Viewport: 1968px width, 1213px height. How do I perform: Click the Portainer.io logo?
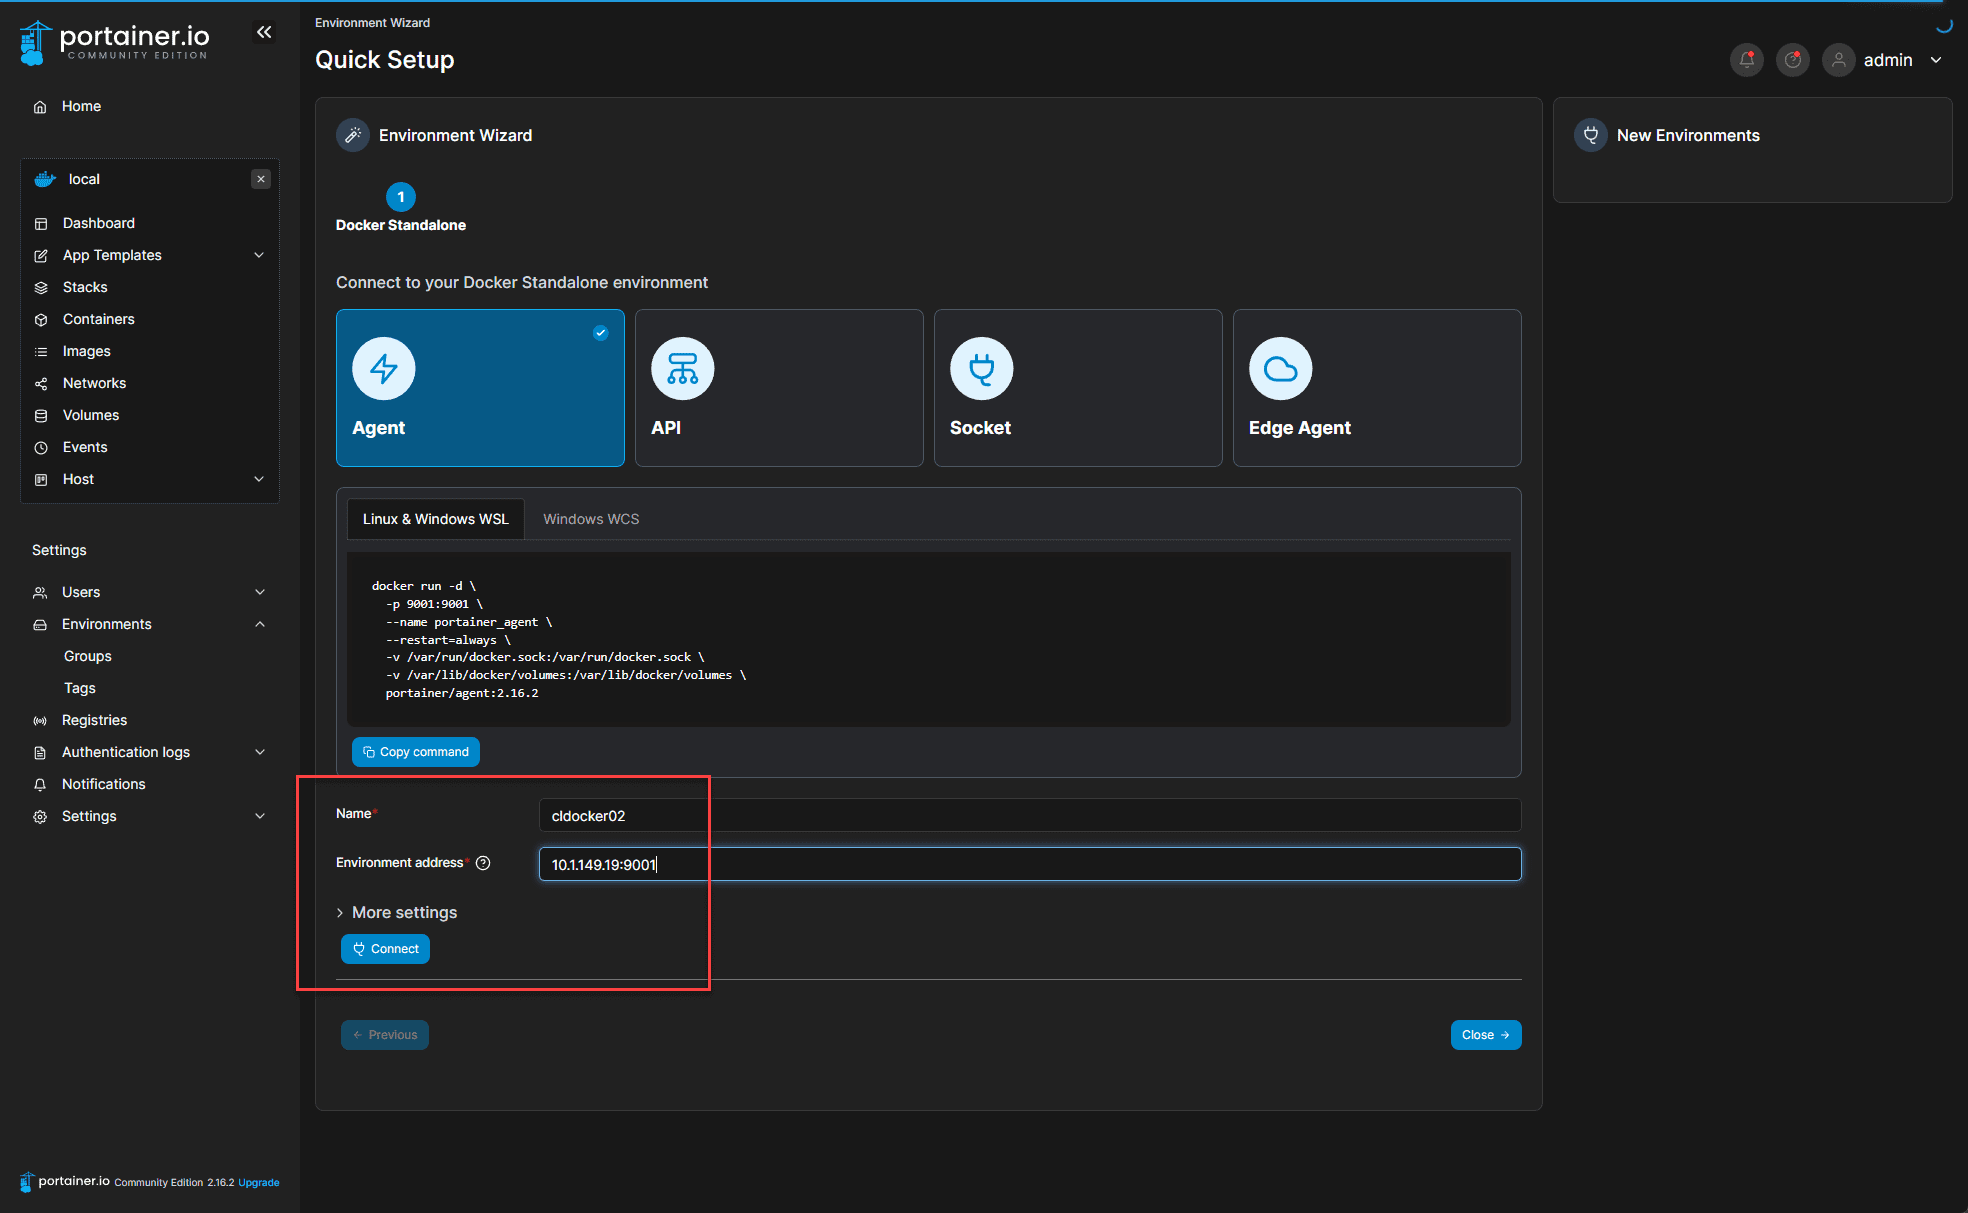pos(115,42)
